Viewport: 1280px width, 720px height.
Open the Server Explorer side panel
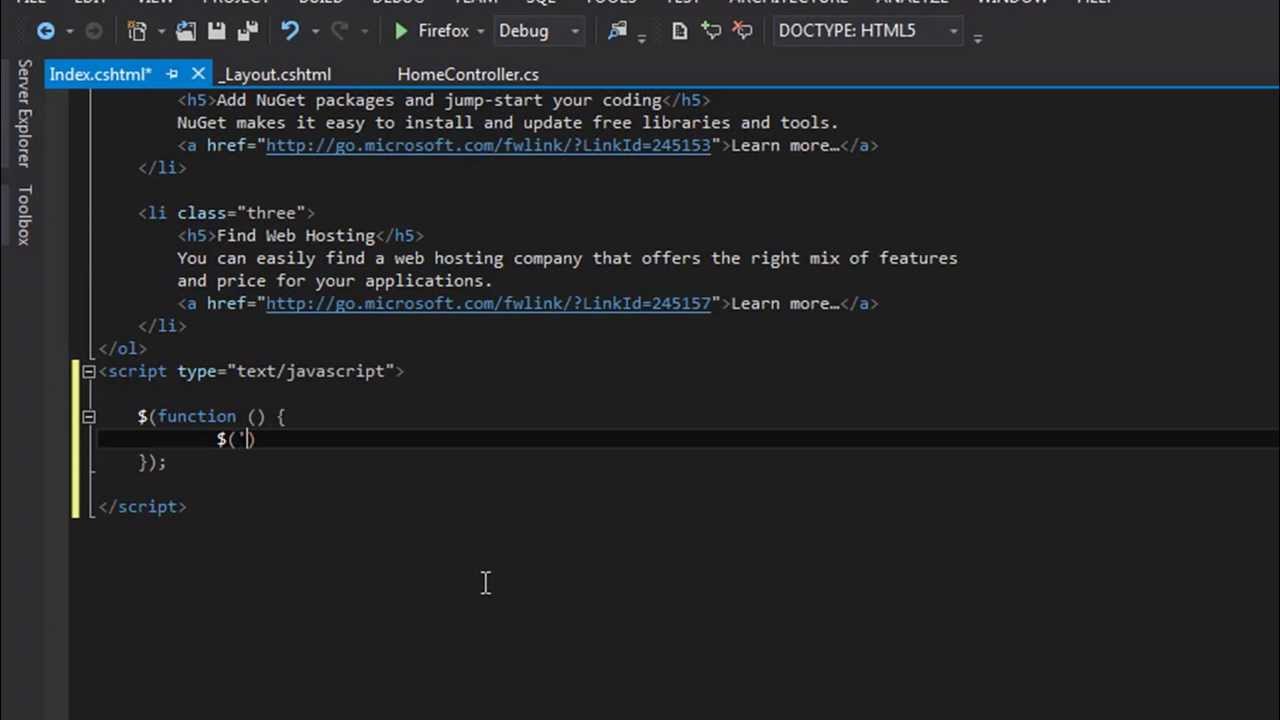tap(24, 114)
